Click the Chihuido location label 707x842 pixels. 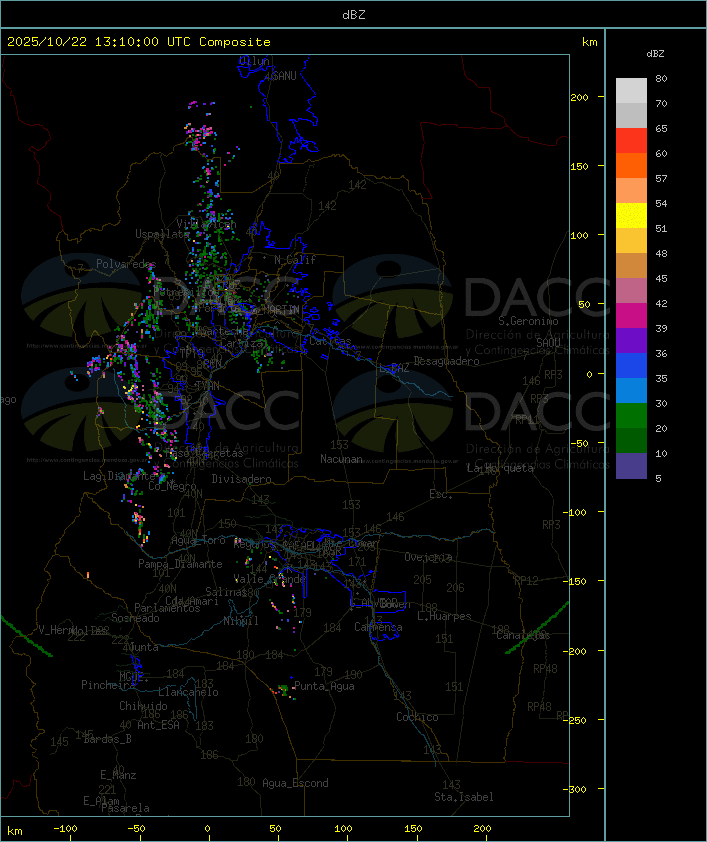click(x=143, y=706)
